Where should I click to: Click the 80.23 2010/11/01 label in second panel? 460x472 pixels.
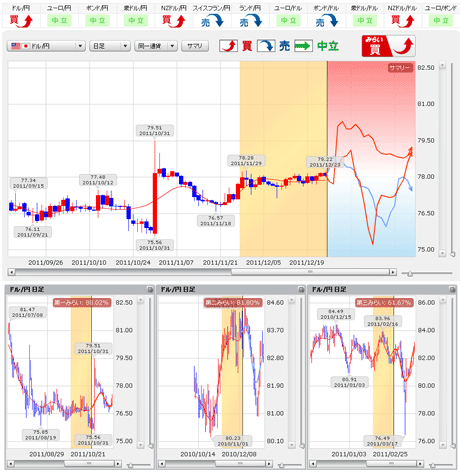(x=233, y=441)
